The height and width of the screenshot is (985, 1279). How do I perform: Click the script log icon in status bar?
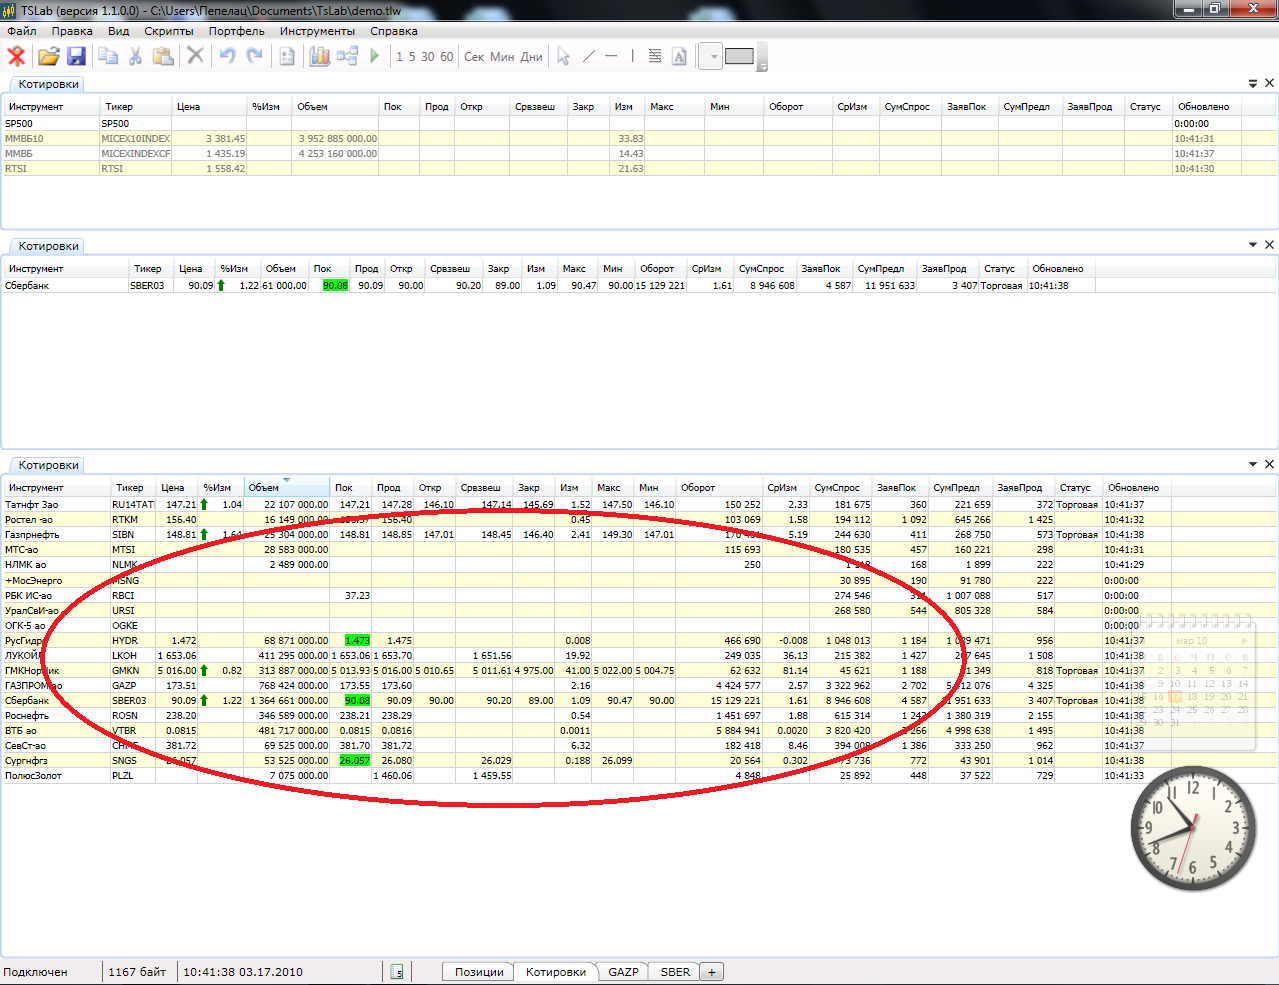397,972
